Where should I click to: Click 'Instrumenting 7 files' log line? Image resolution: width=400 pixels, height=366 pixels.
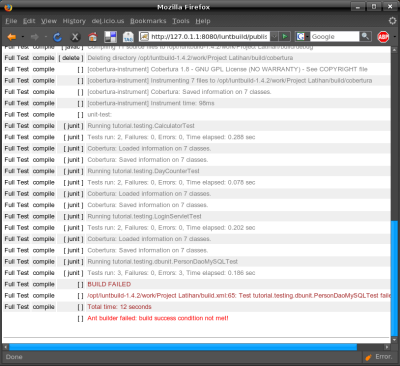(230, 80)
